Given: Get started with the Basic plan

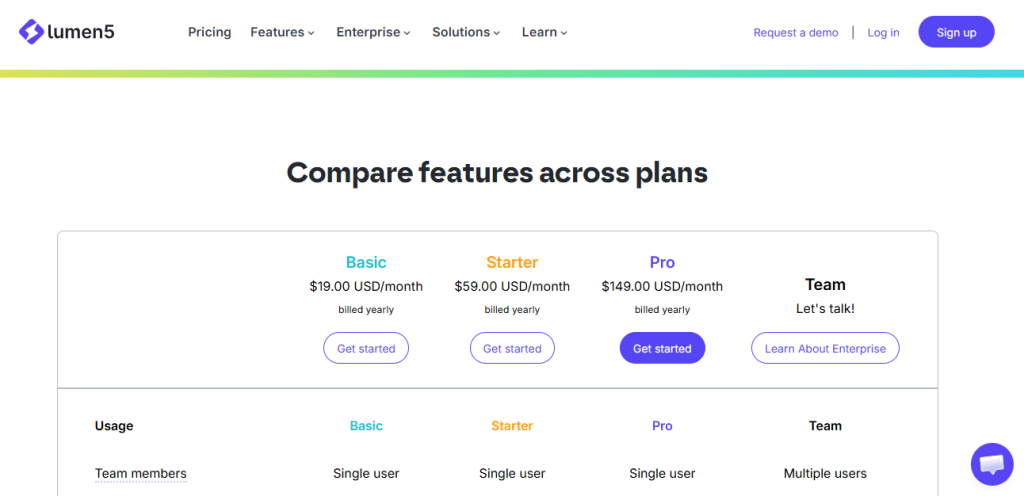Looking at the screenshot, I should [x=366, y=348].
